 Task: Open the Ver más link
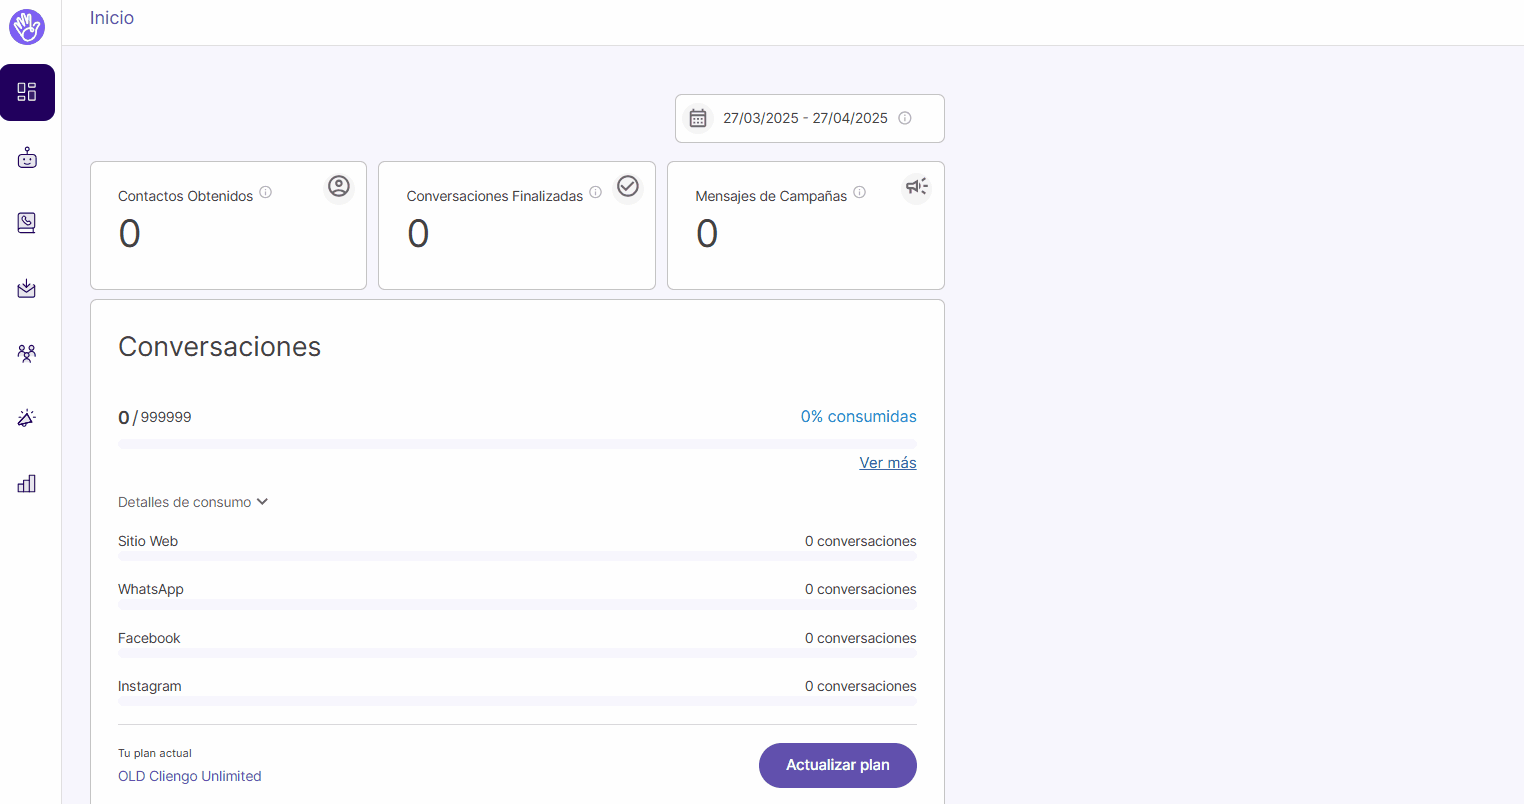pyautogui.click(x=887, y=462)
